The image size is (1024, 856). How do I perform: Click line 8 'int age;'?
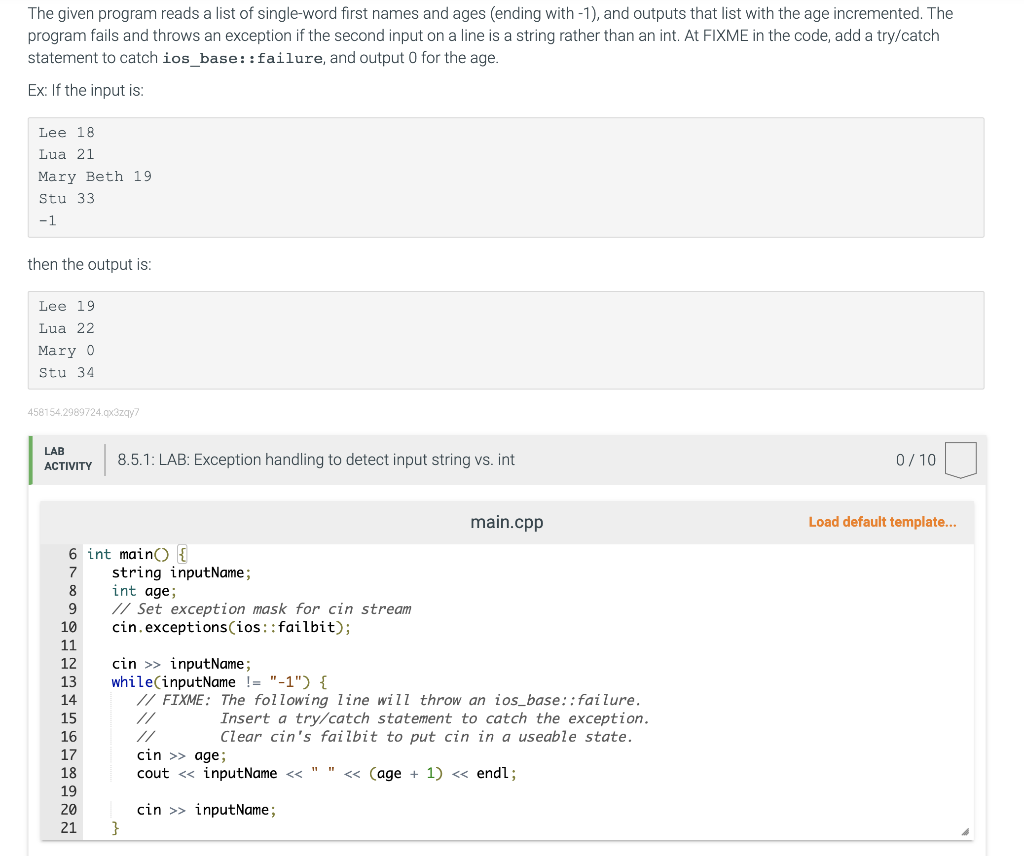tap(144, 591)
